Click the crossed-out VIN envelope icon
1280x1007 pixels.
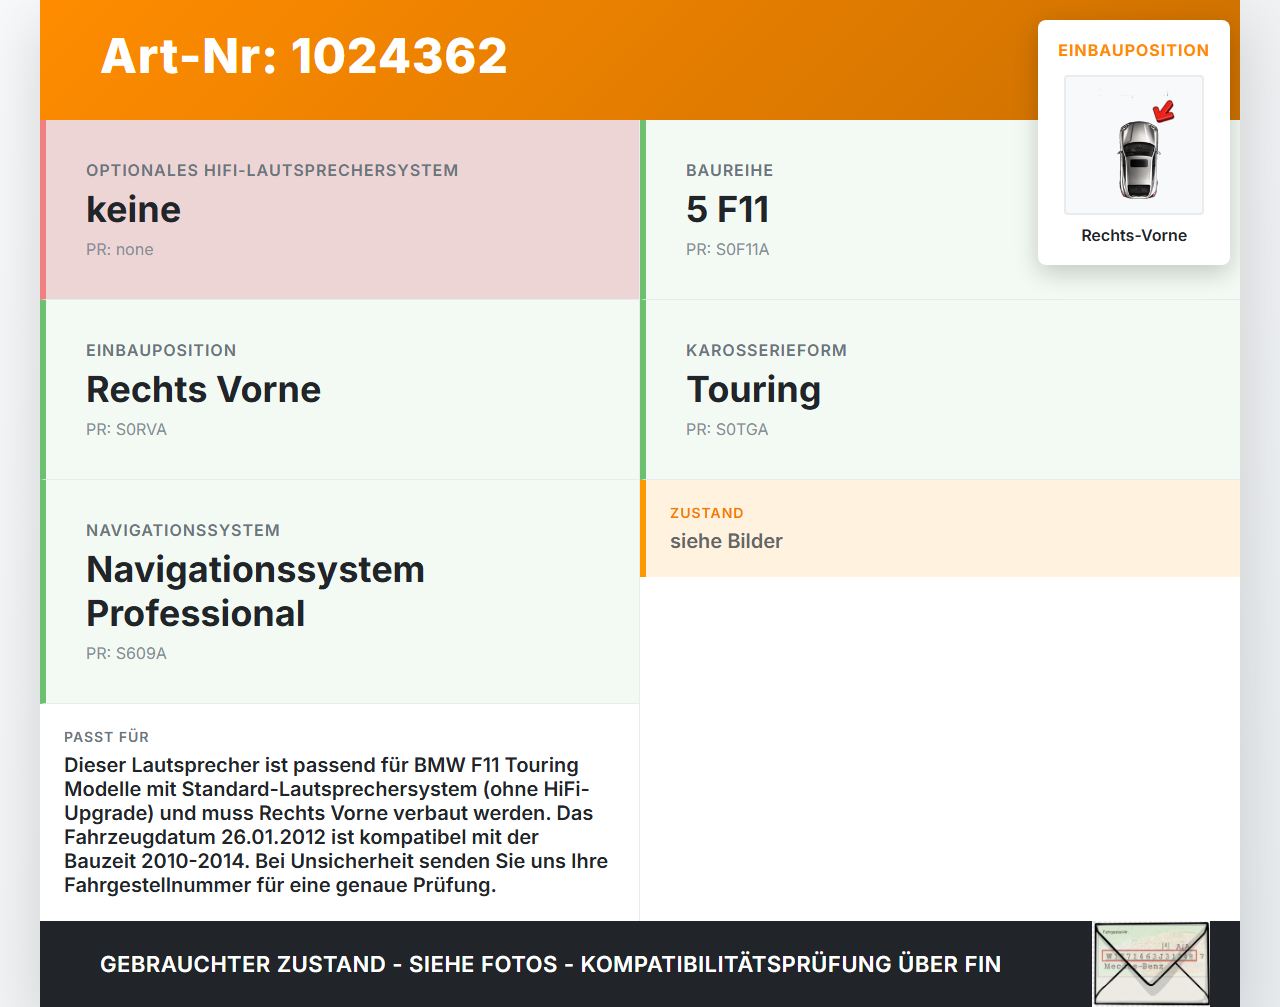tap(1151, 964)
